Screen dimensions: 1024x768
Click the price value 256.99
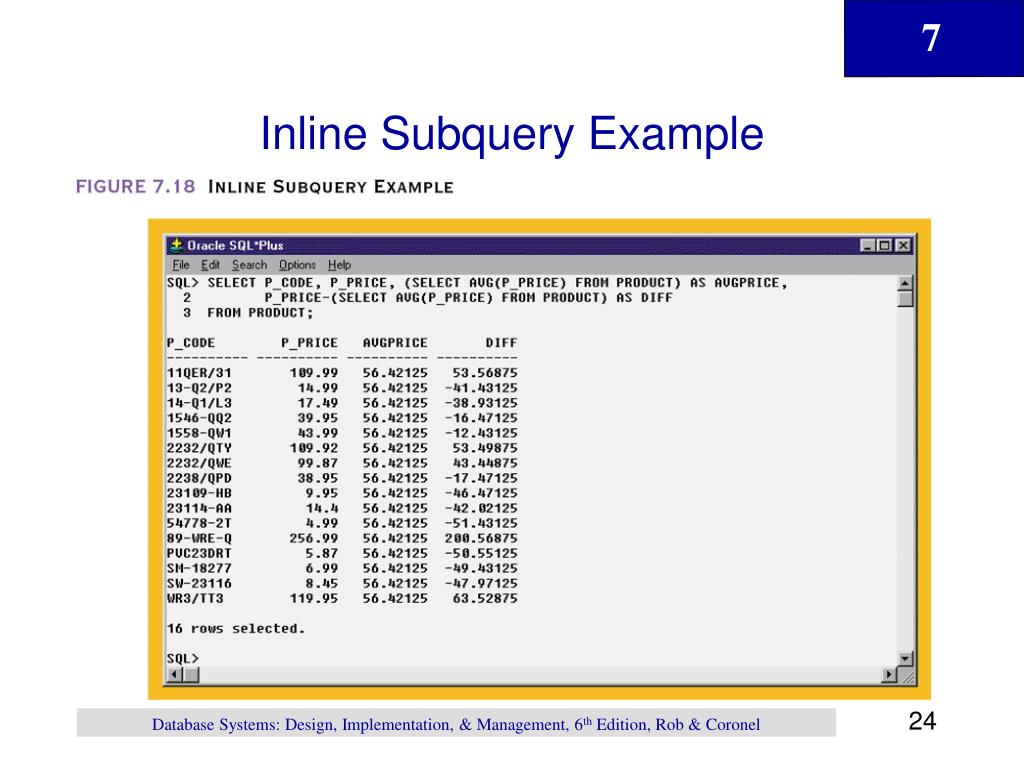pos(313,538)
